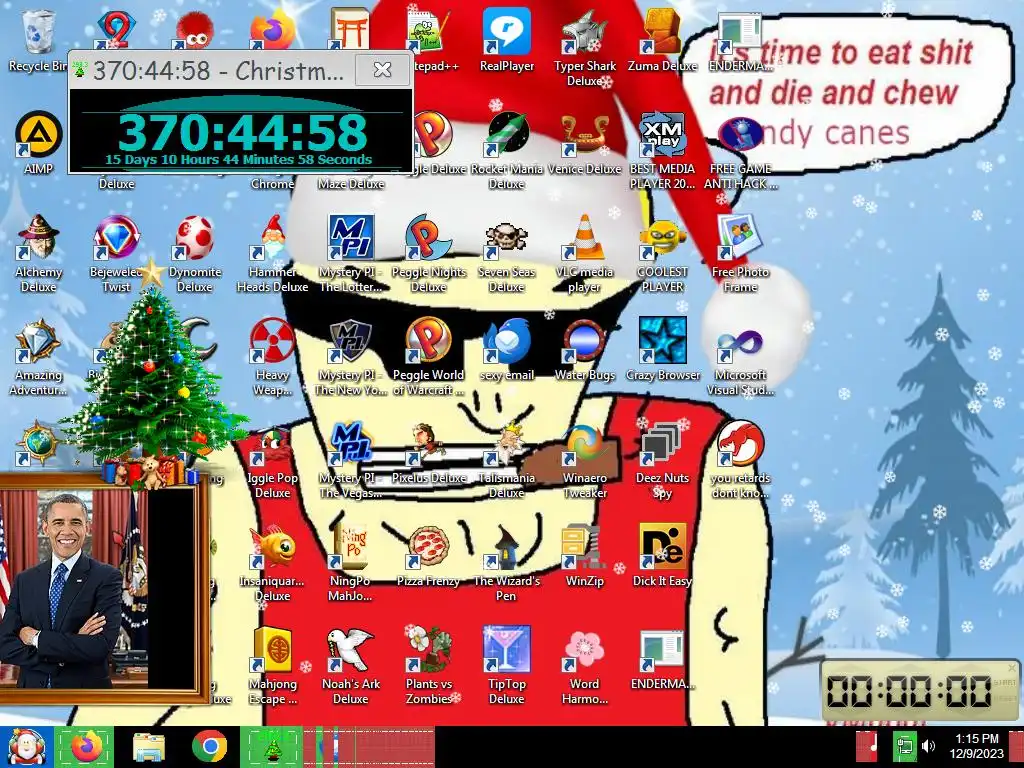The height and width of the screenshot is (768, 1024).
Task: Open the sexy email Thunderbird icon
Action: 507,349
